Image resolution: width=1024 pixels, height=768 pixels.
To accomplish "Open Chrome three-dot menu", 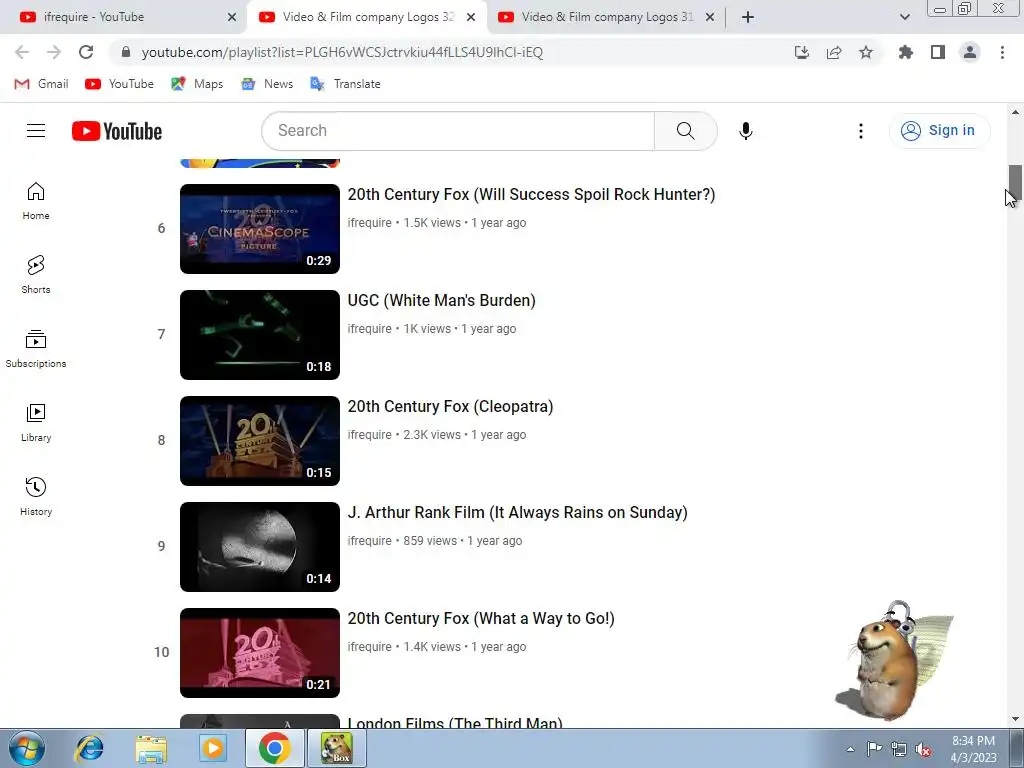I will tap(1002, 52).
